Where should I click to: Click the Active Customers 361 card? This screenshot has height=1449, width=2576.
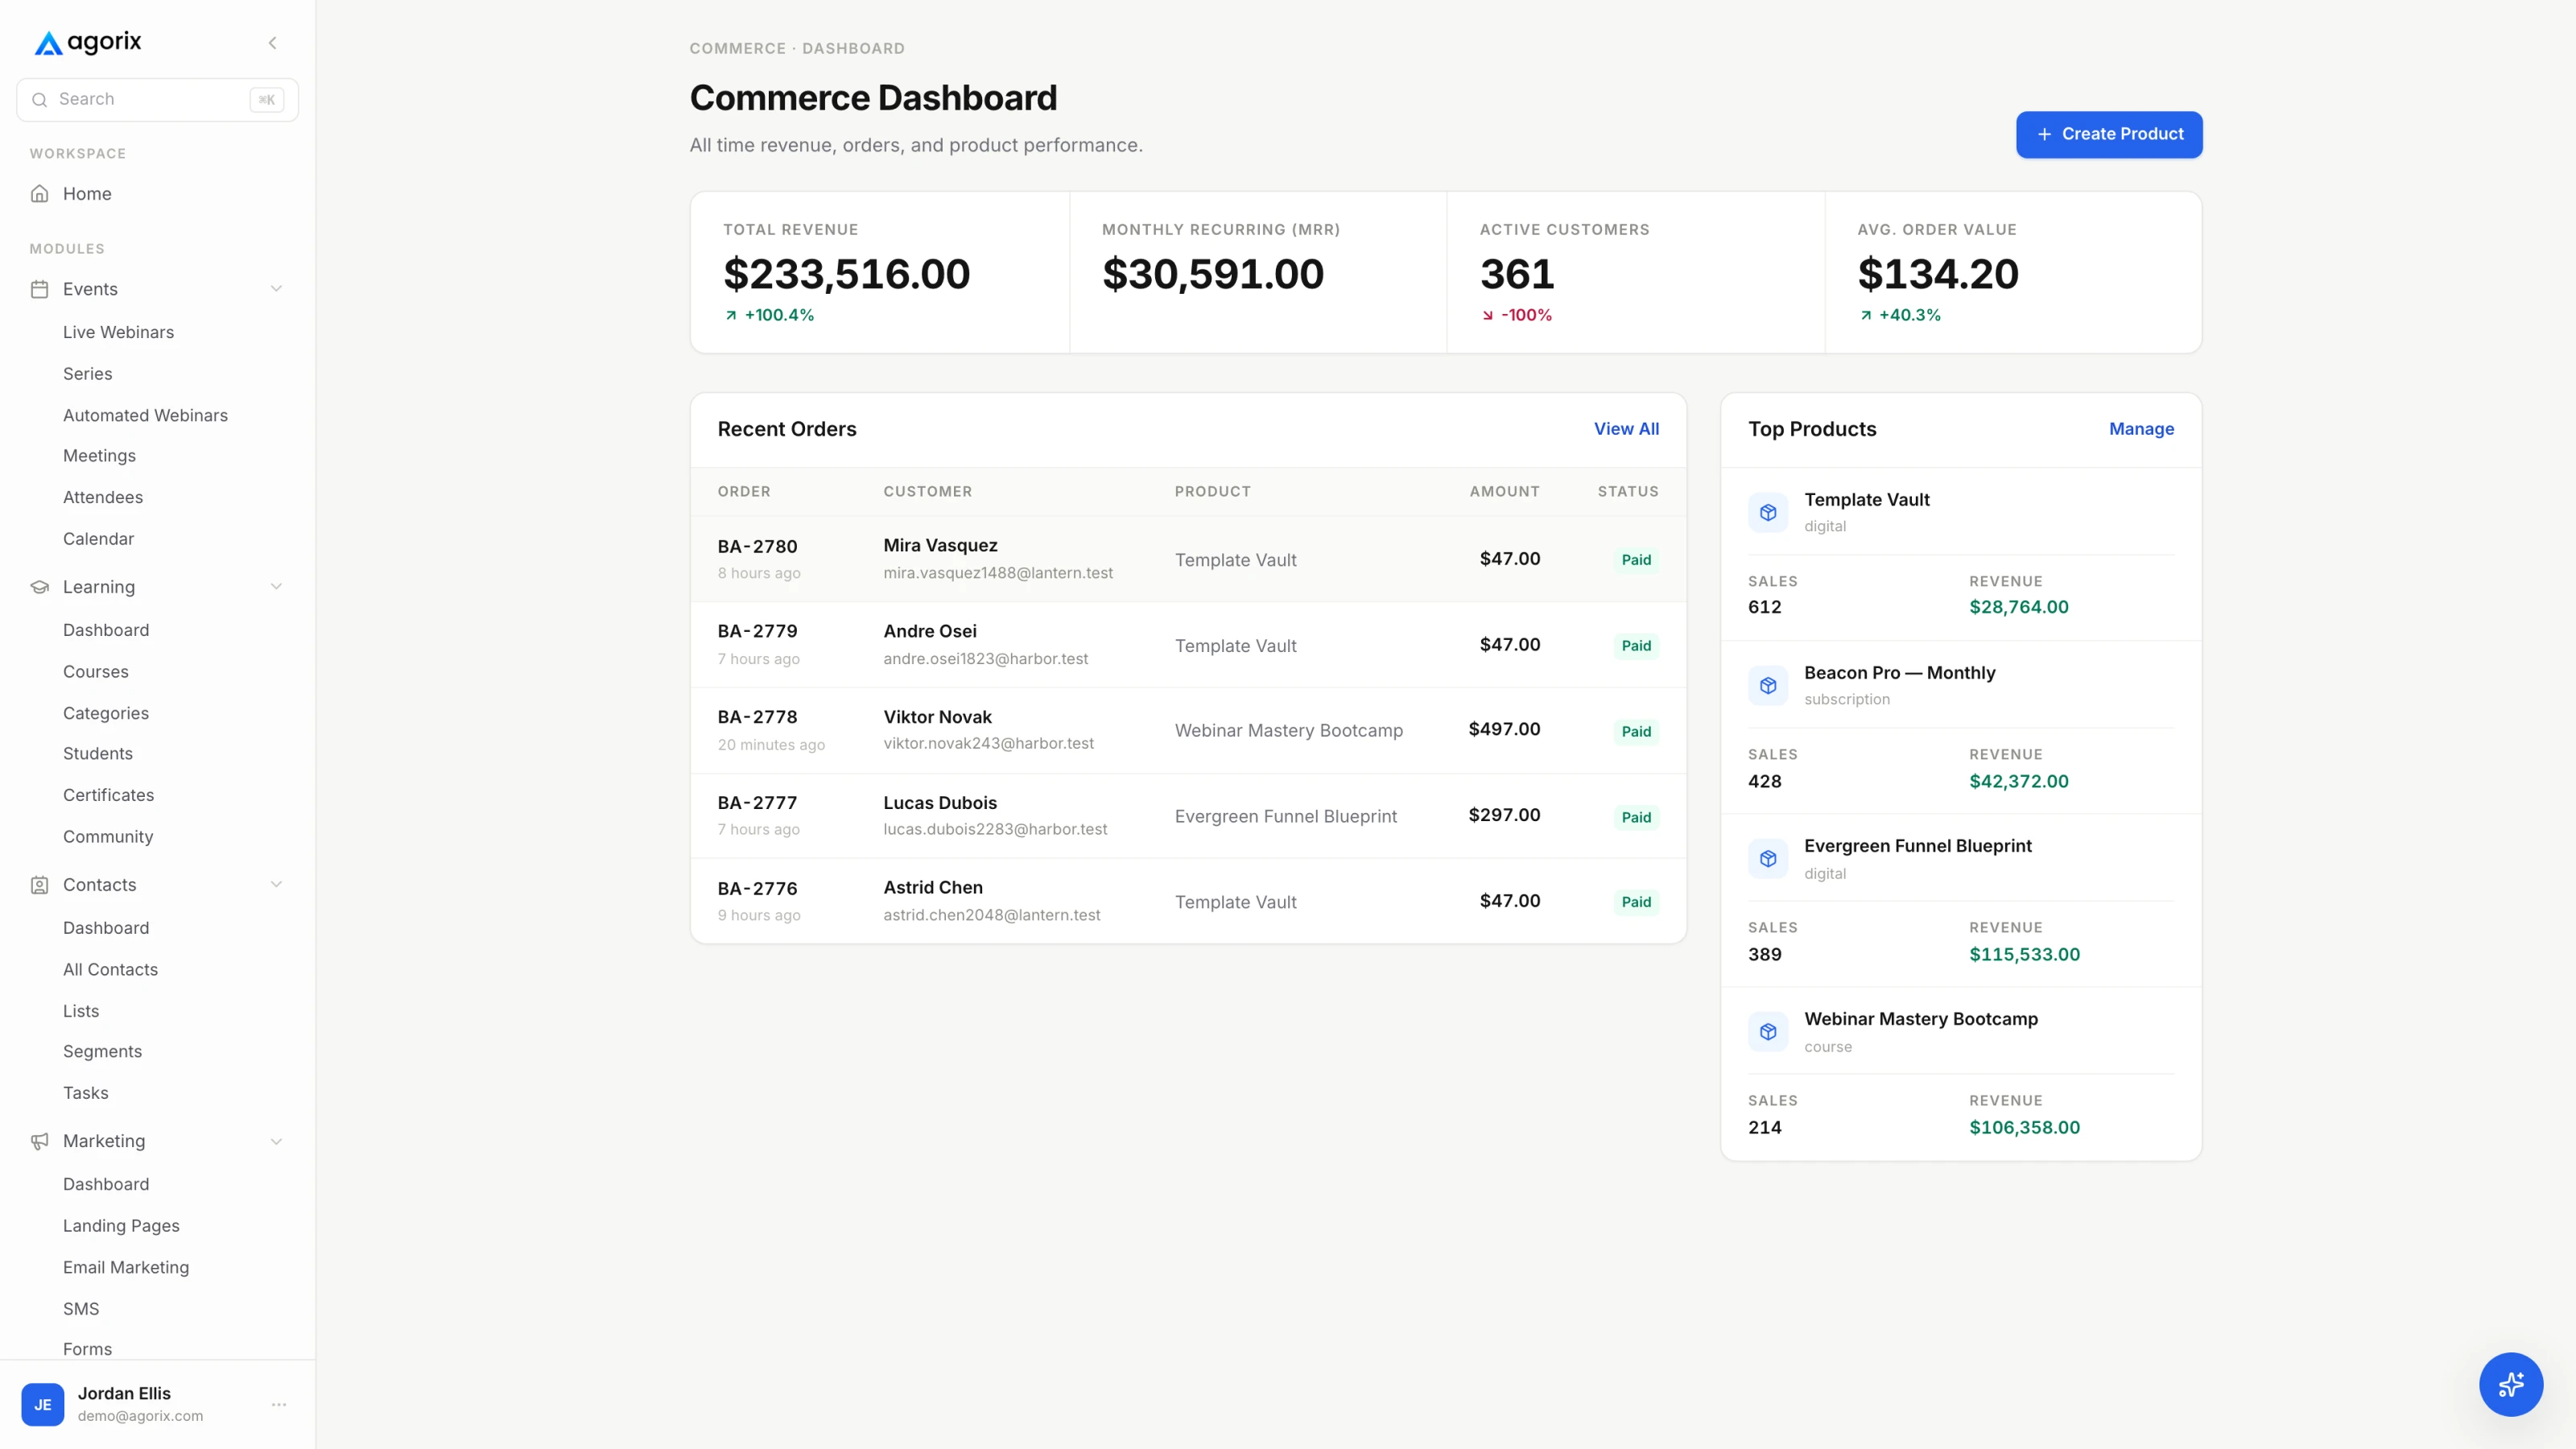1636,272
